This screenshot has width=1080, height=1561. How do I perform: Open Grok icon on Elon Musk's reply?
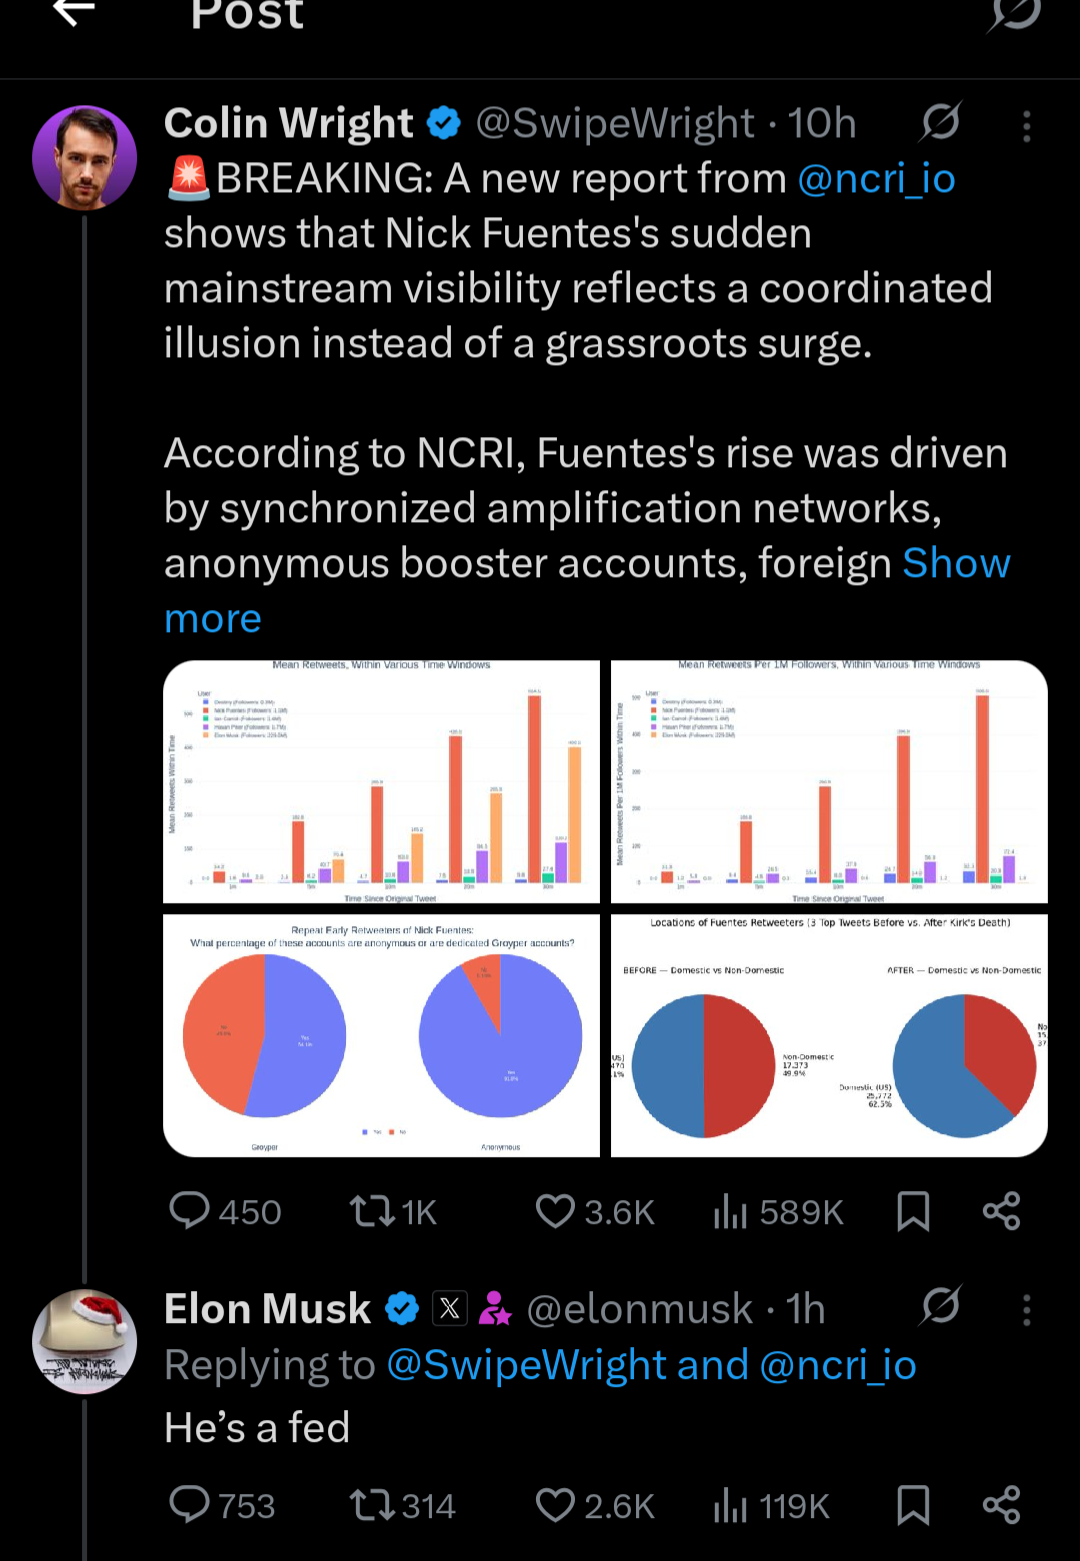[941, 1306]
